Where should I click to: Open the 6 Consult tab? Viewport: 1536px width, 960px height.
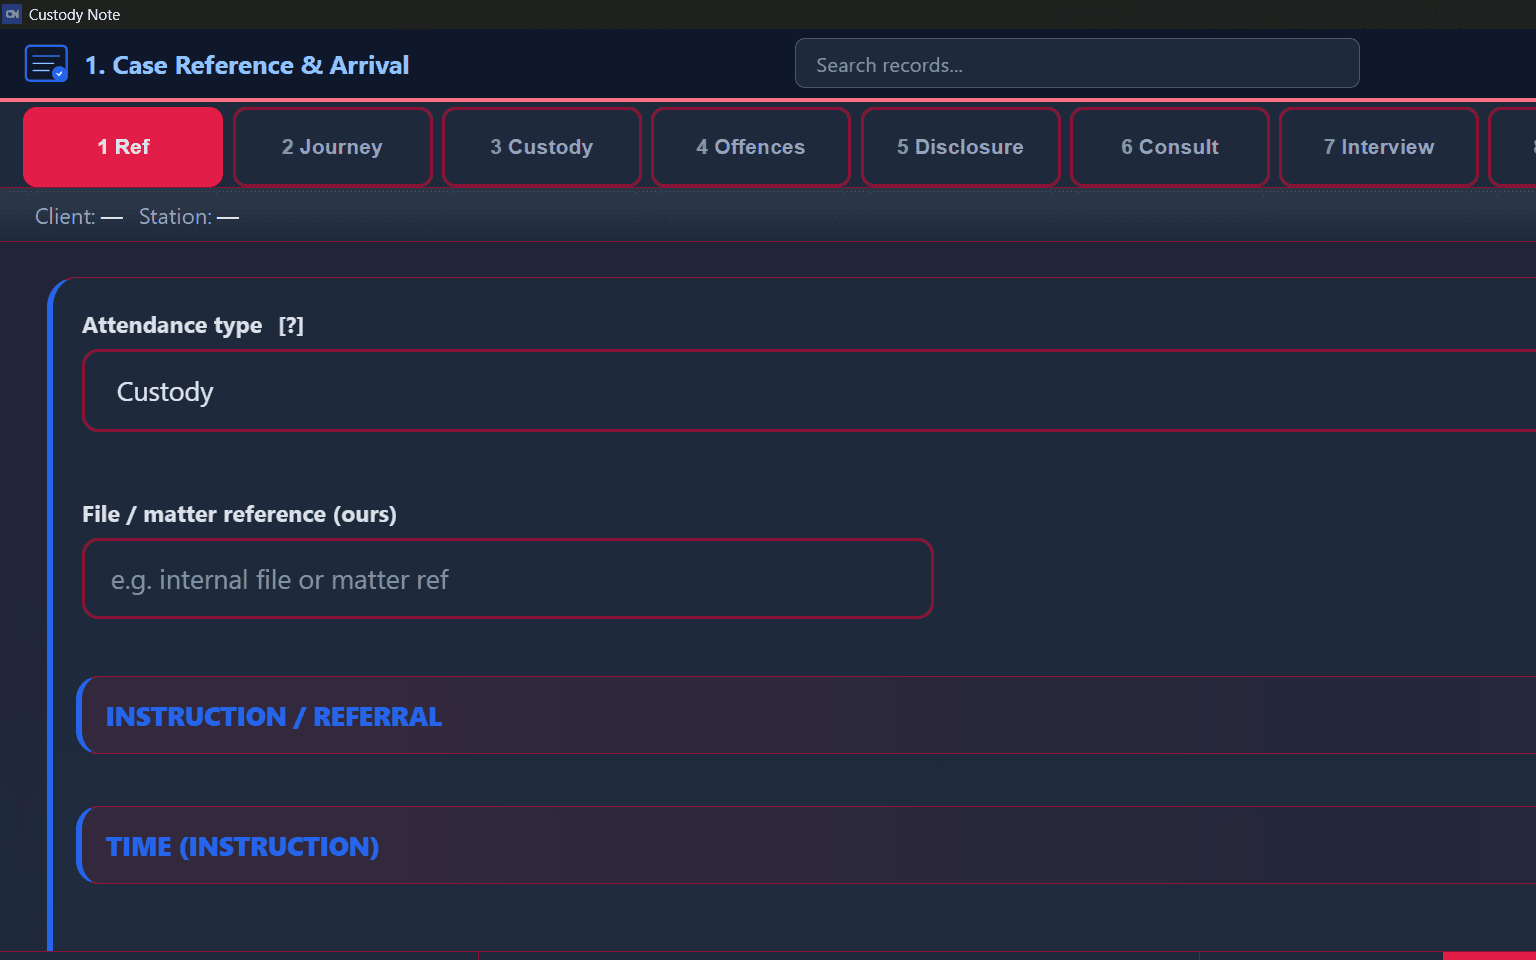pyautogui.click(x=1169, y=146)
